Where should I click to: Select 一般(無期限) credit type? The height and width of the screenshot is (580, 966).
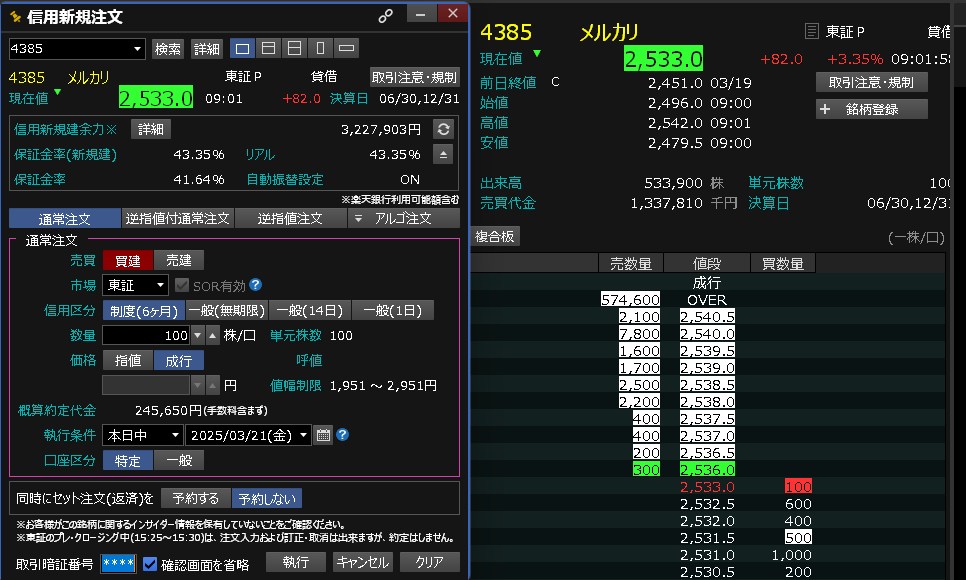(227, 311)
